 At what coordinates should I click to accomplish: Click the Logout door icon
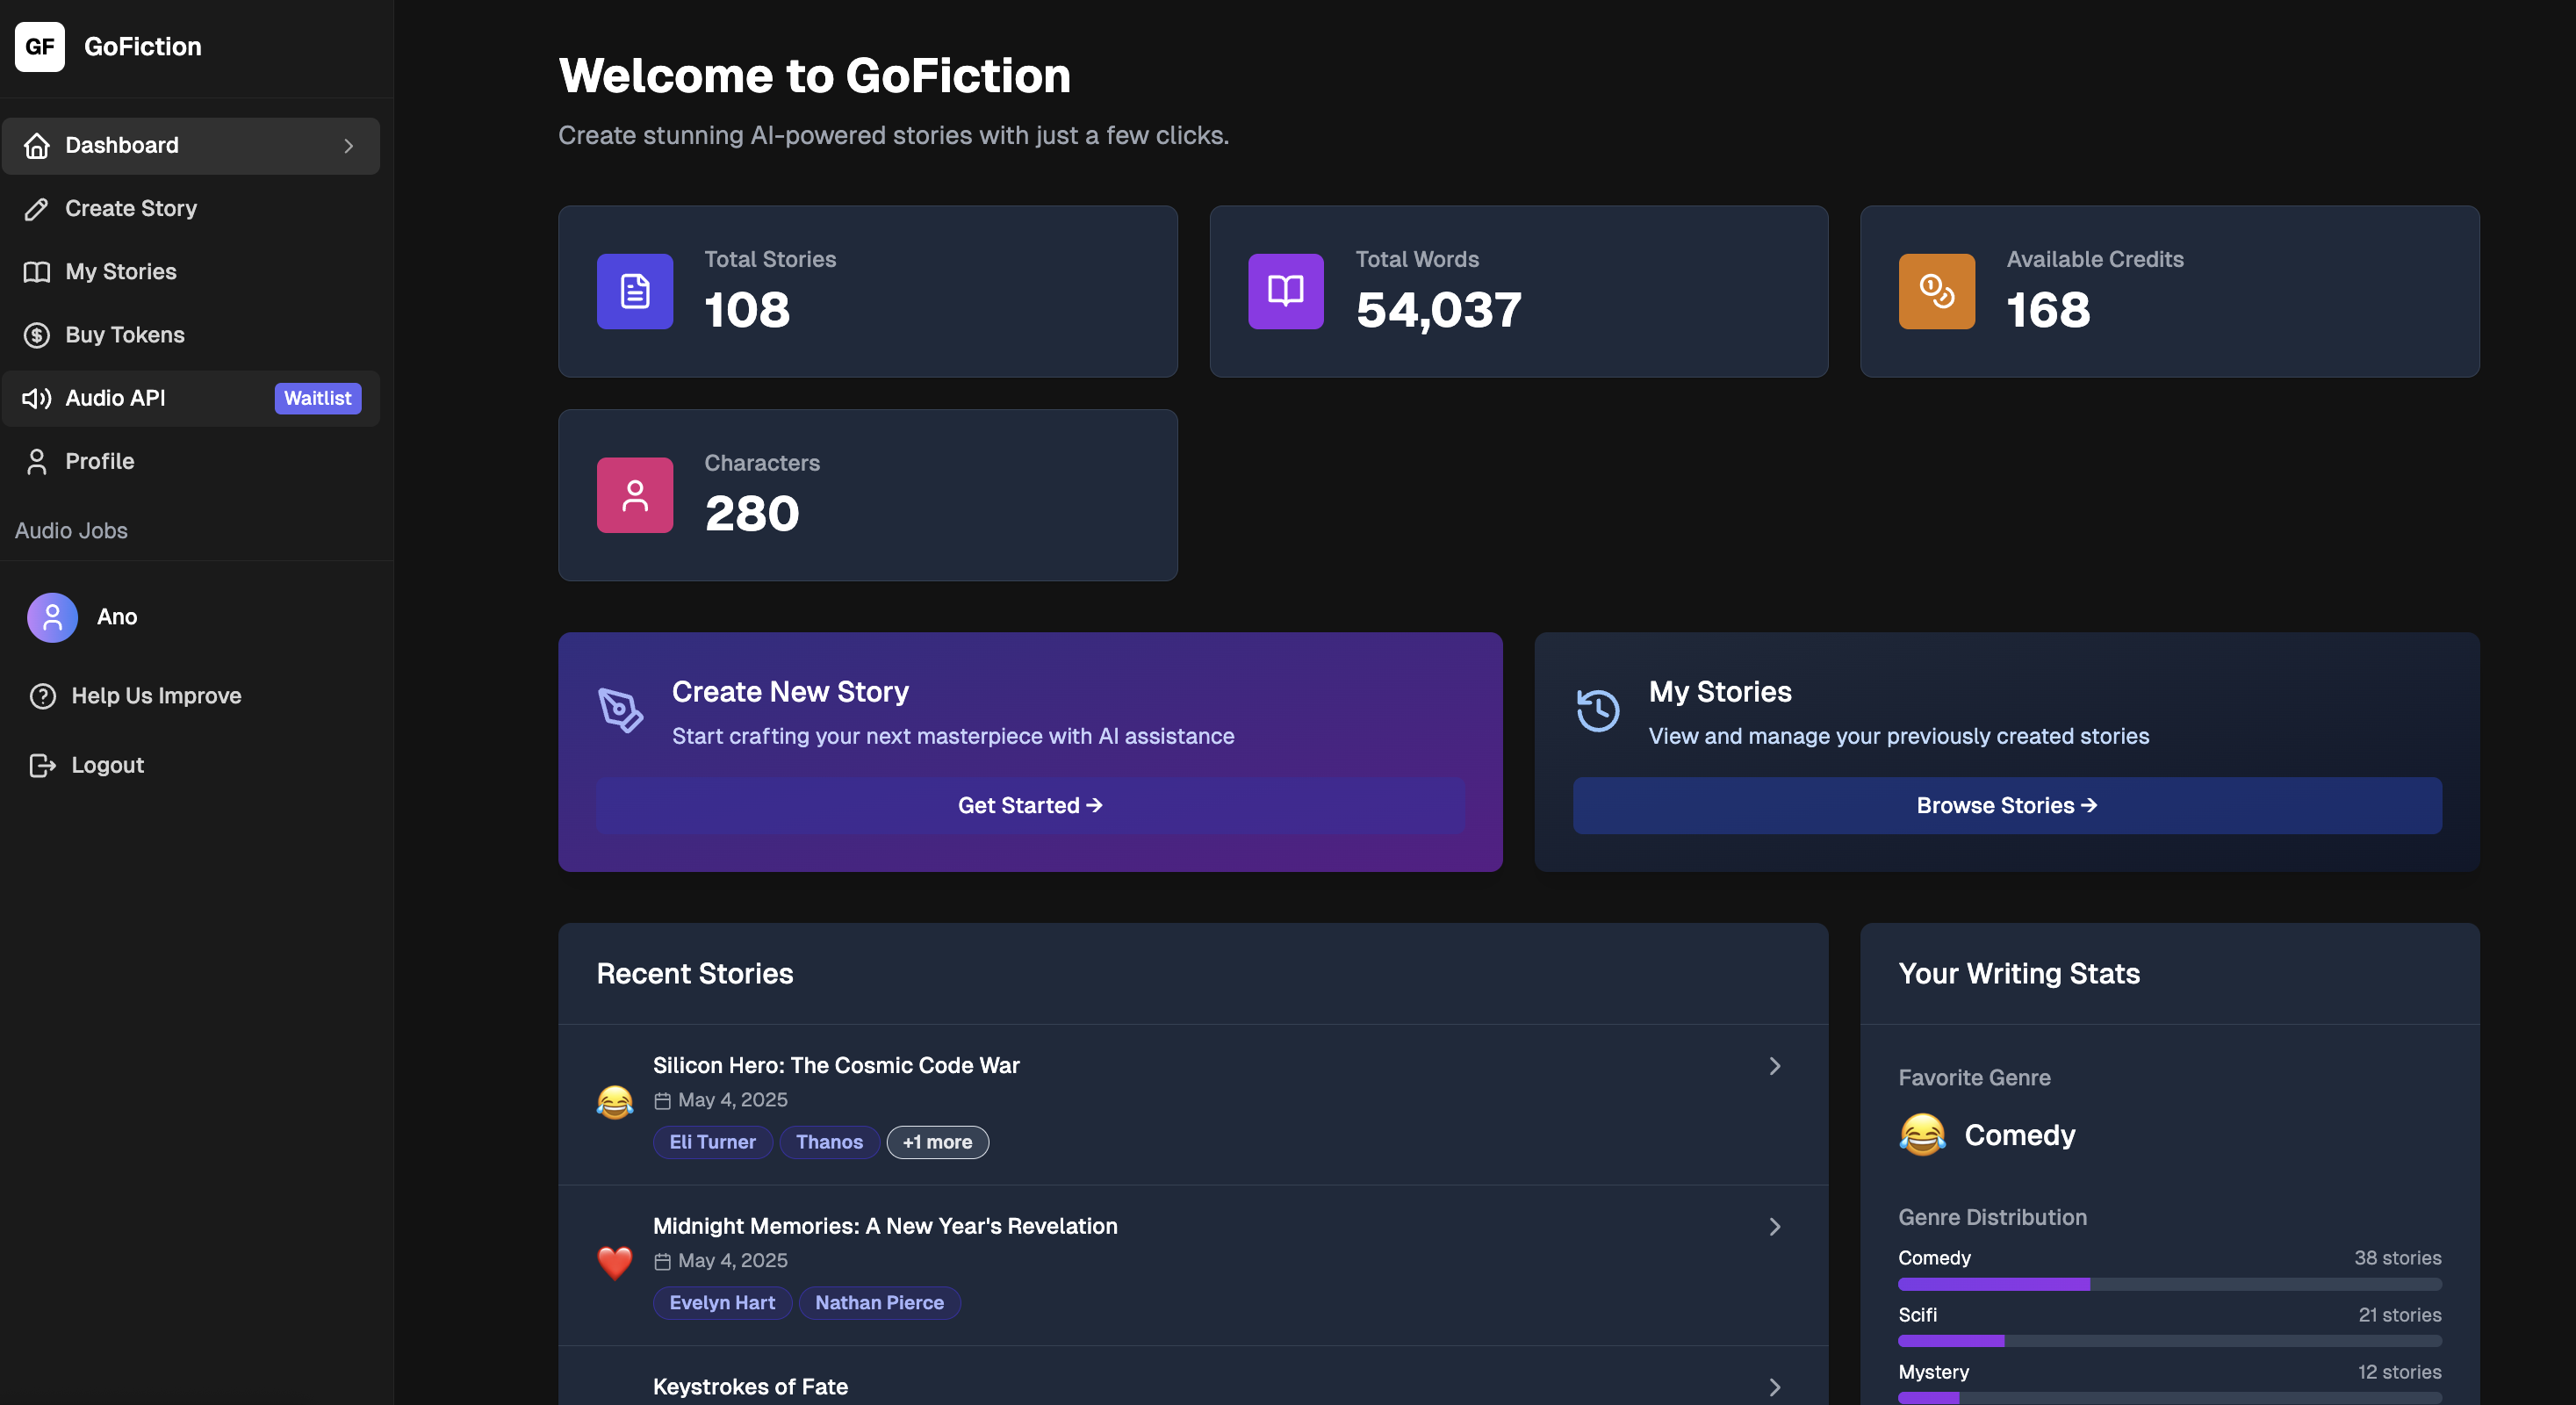click(x=42, y=765)
